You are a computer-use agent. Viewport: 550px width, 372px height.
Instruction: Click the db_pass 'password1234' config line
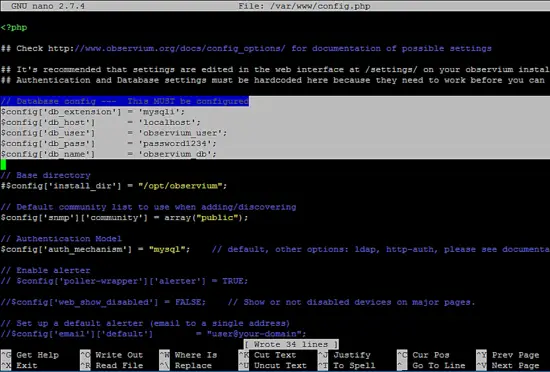pyautogui.click(x=109, y=143)
